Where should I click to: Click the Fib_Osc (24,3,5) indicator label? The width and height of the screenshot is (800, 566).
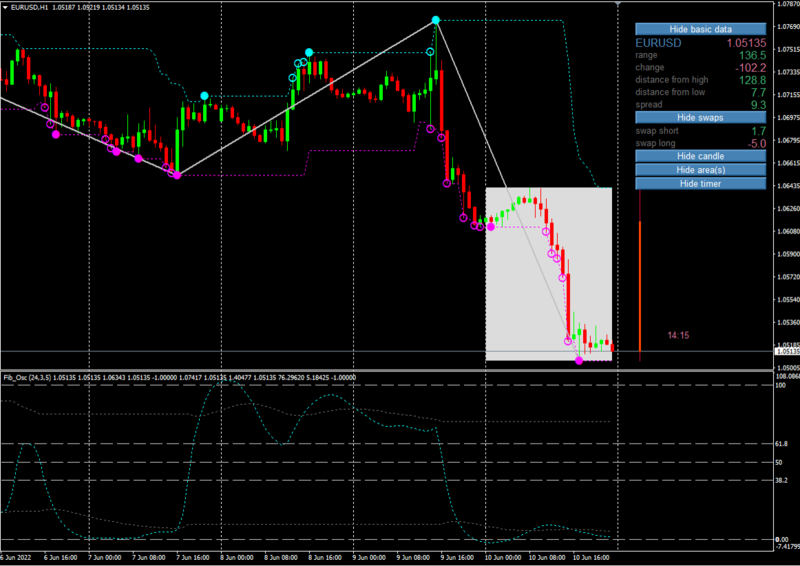(x=27, y=378)
